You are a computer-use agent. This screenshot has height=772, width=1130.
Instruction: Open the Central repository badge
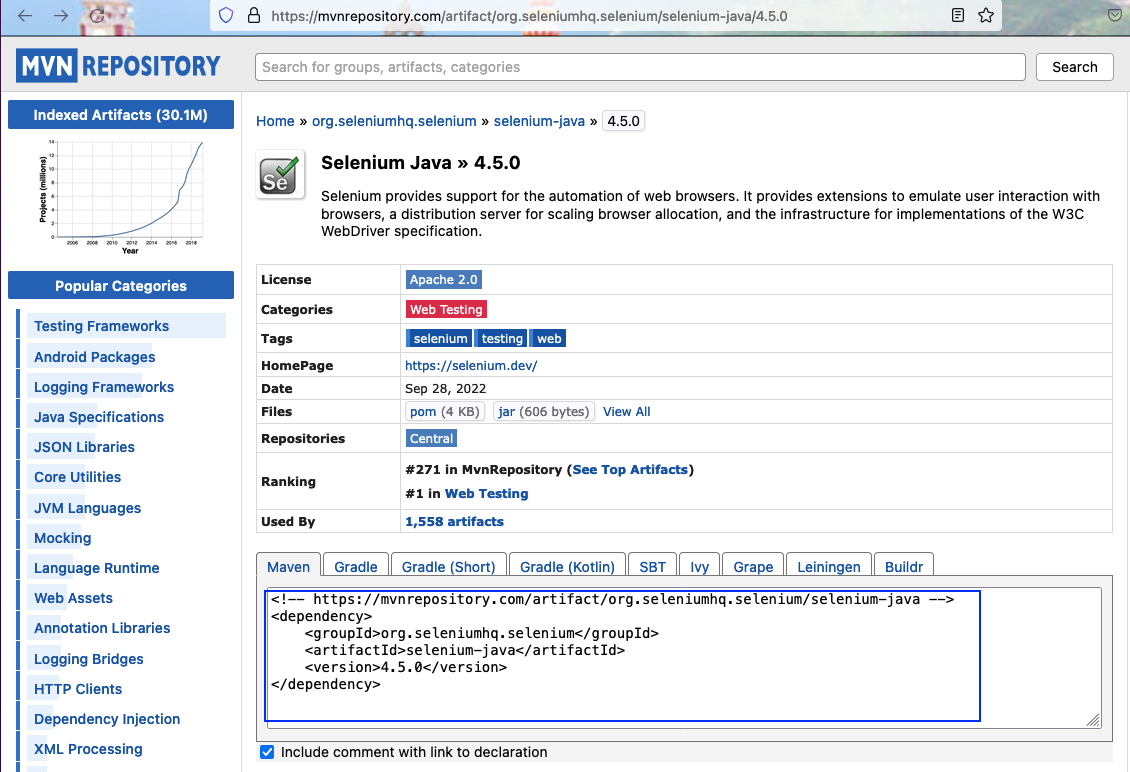pyautogui.click(x=432, y=438)
